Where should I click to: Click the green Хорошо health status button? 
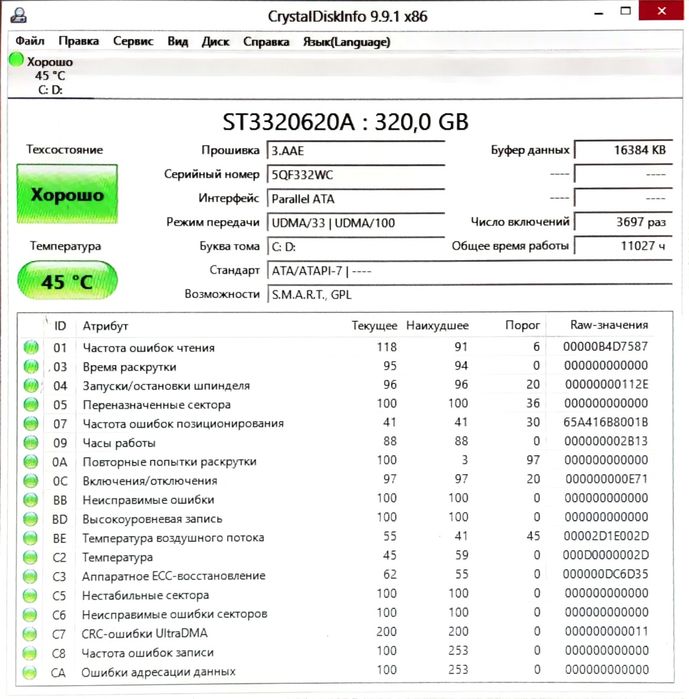point(67,194)
